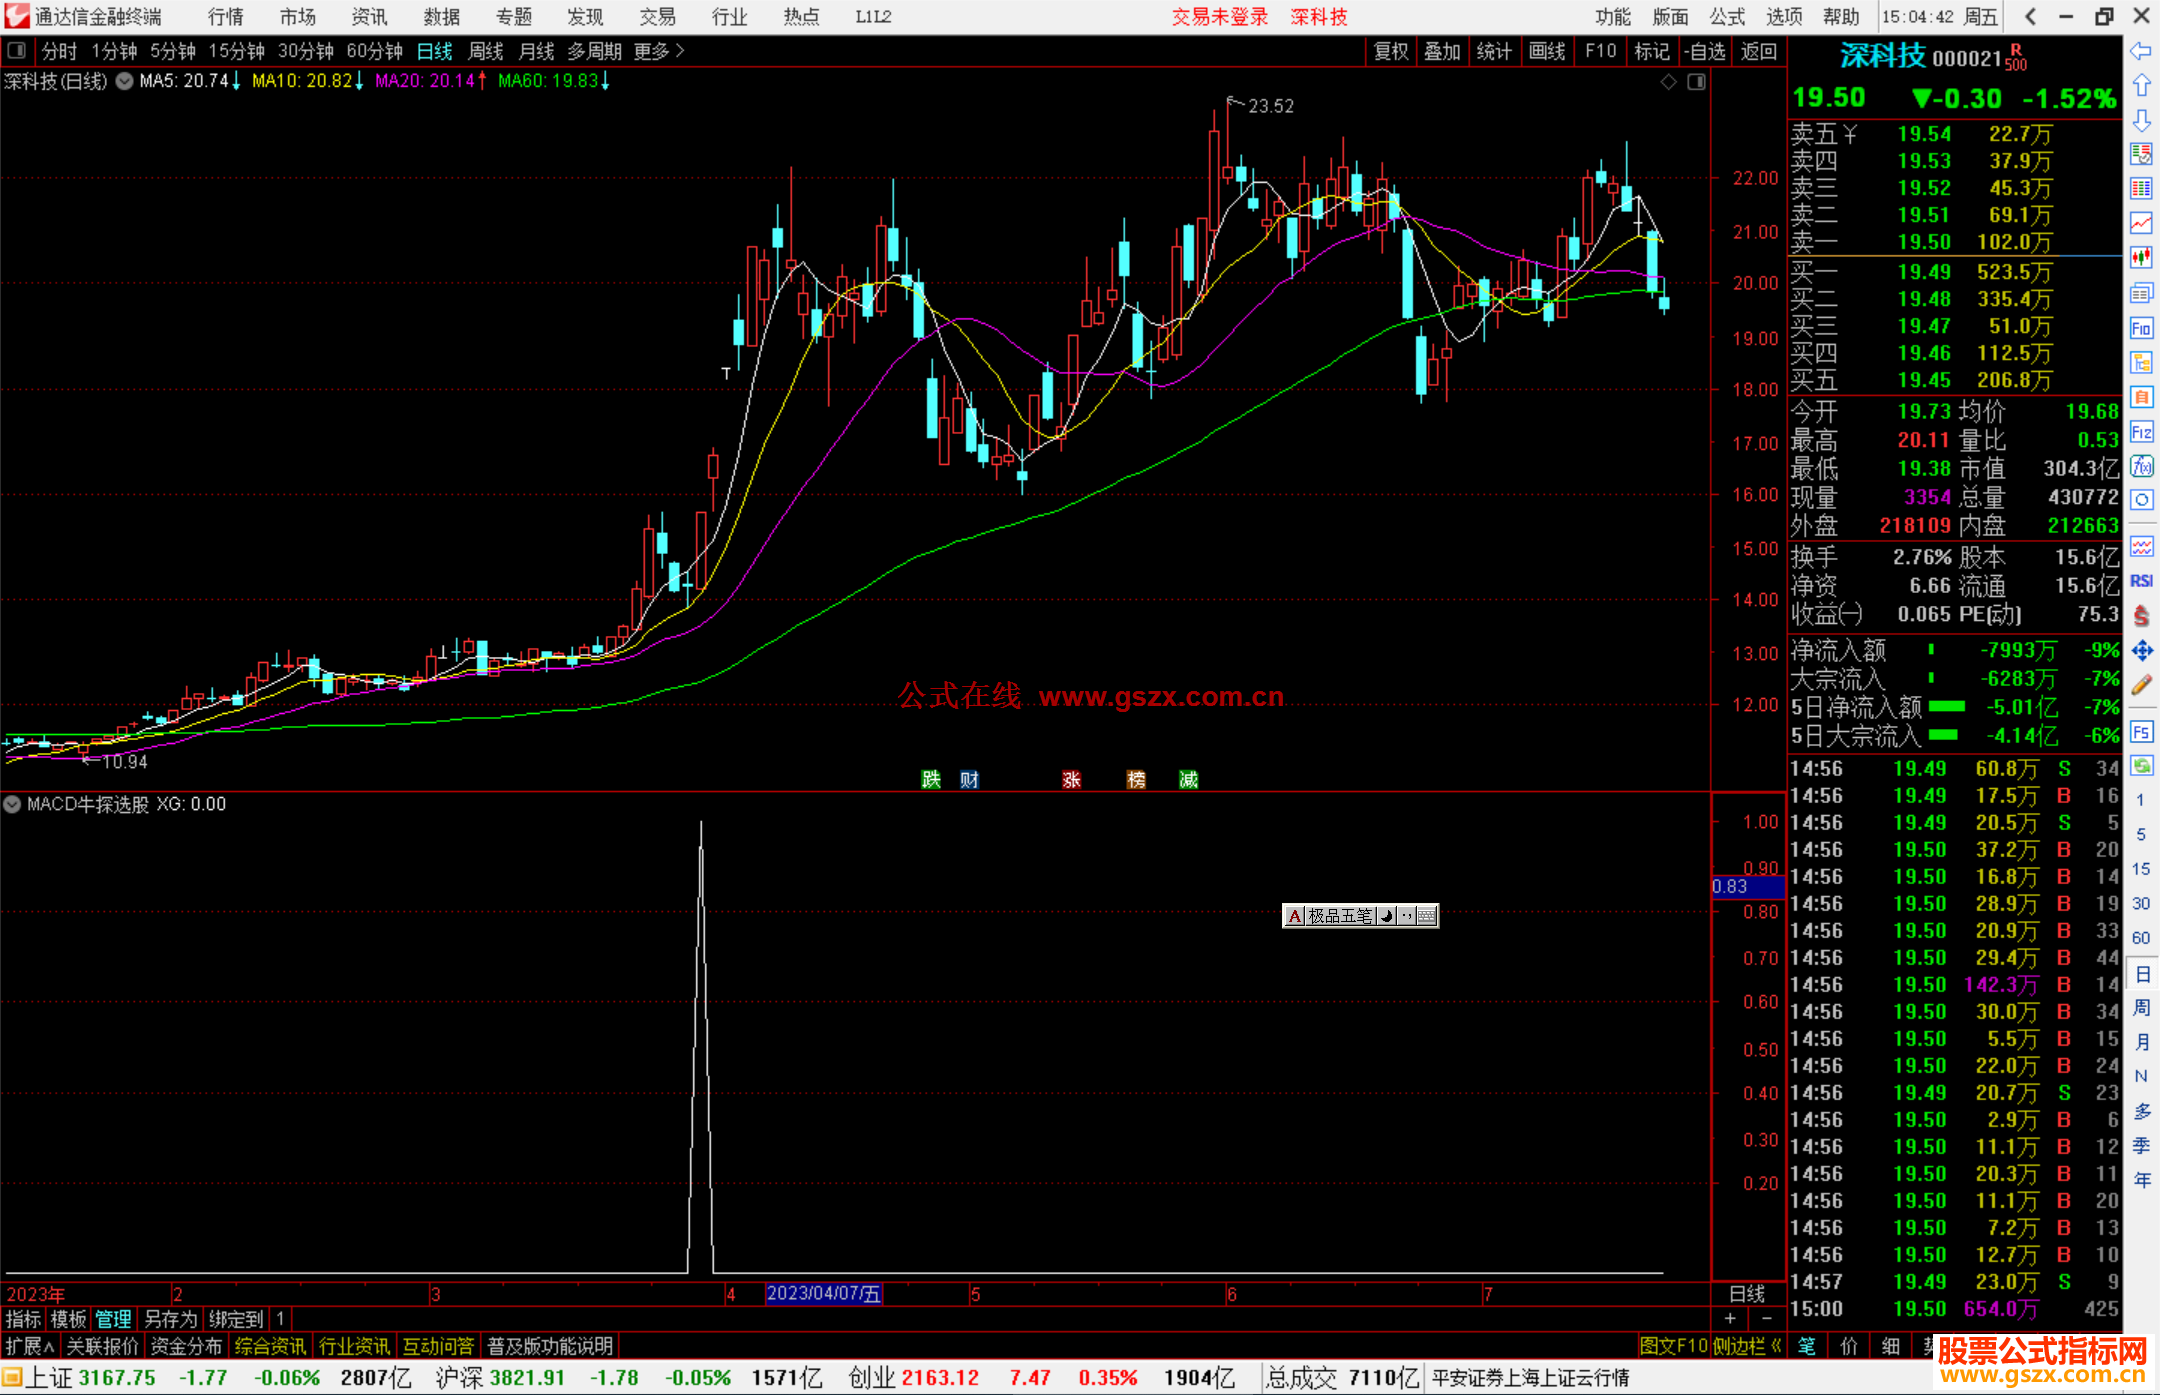
Task: Click the plus zoom-in chart button
Action: coord(1730,1319)
